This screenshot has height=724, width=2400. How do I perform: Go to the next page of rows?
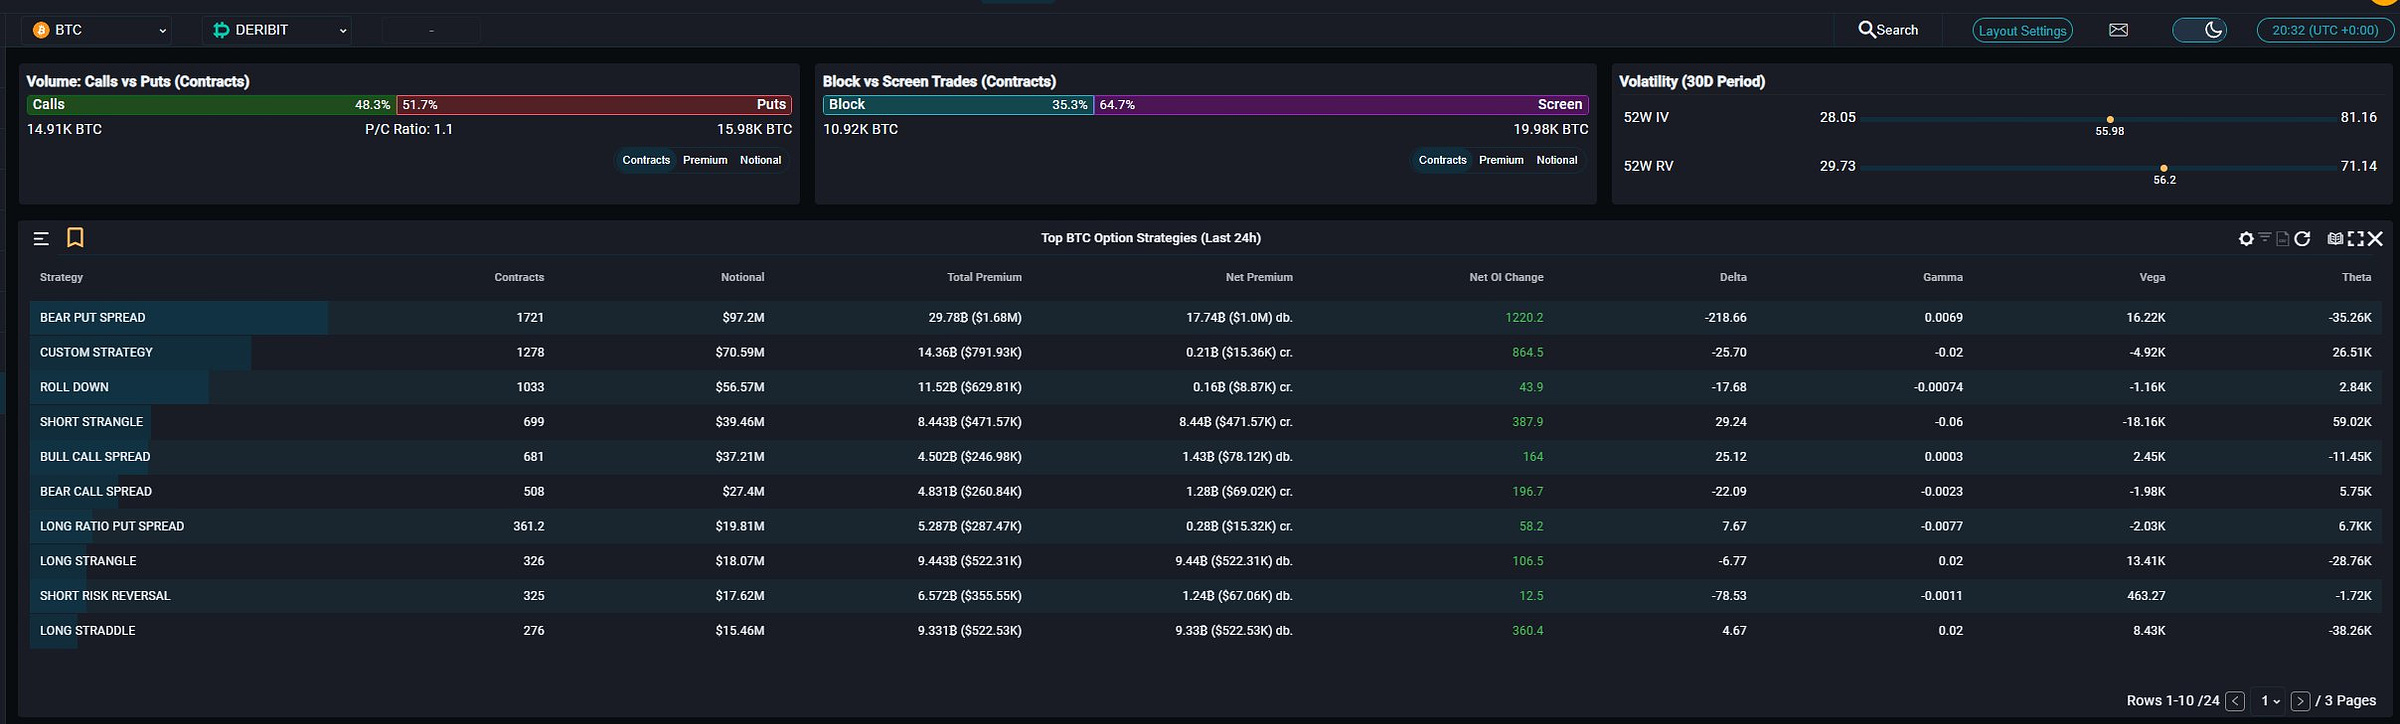[2300, 701]
